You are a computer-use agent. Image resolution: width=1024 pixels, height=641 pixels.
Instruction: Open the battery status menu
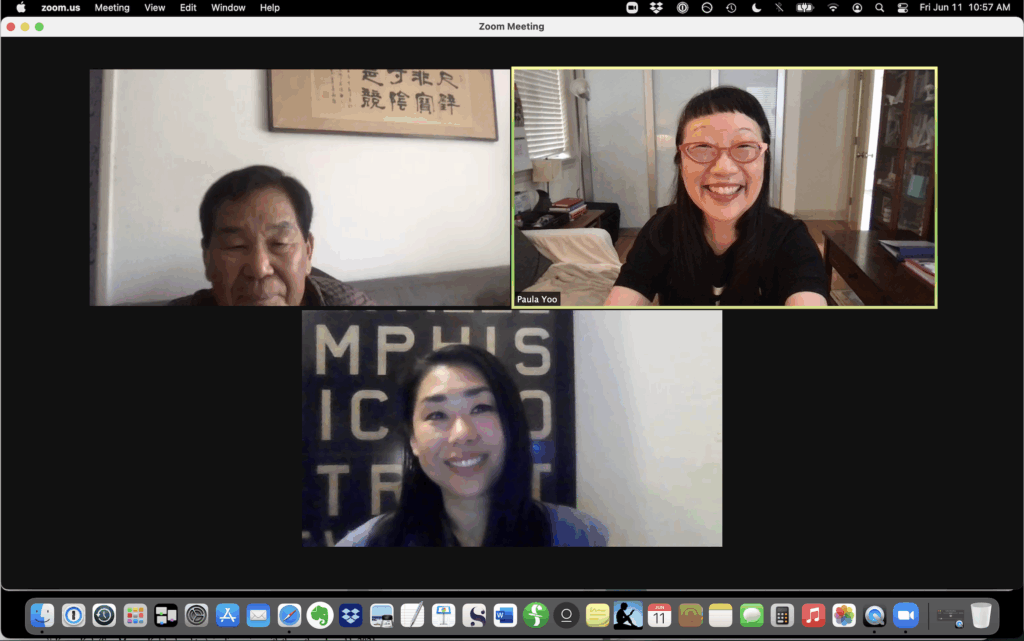(805, 7)
